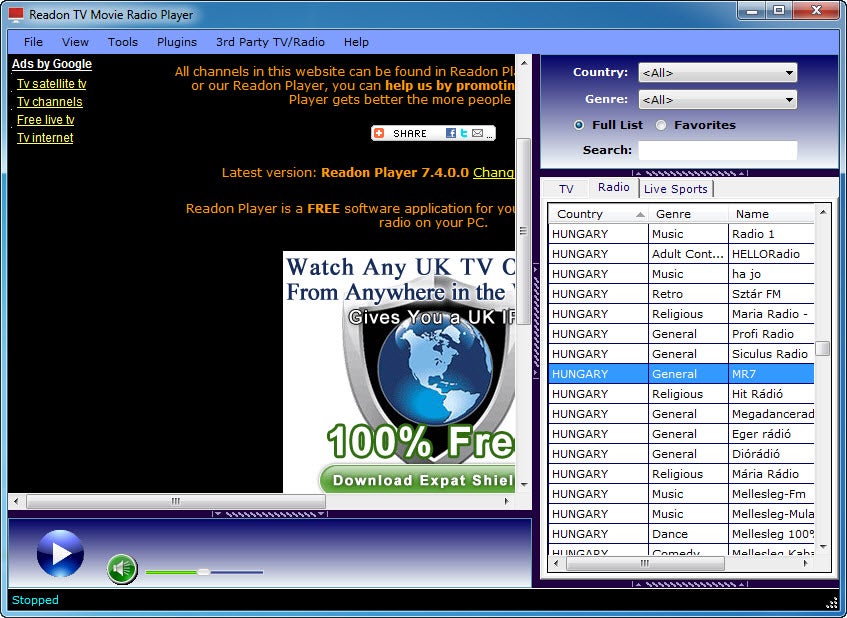Viewport: 847px width, 618px height.
Task: Open the Plugins menu
Action: point(177,42)
